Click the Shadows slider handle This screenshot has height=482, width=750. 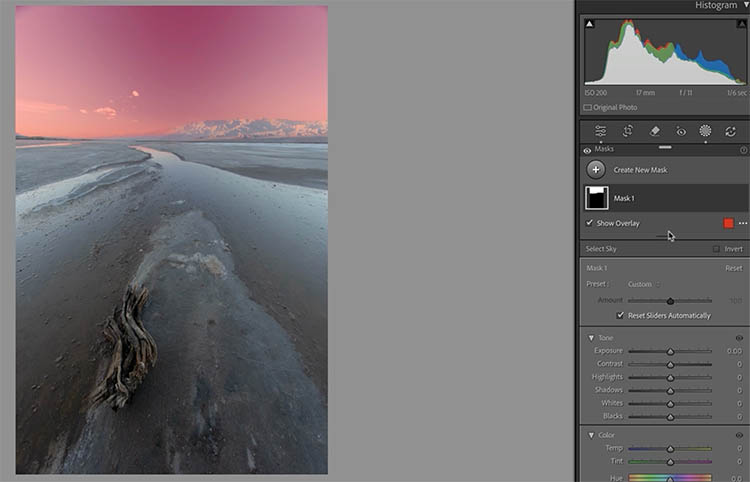[670, 391]
